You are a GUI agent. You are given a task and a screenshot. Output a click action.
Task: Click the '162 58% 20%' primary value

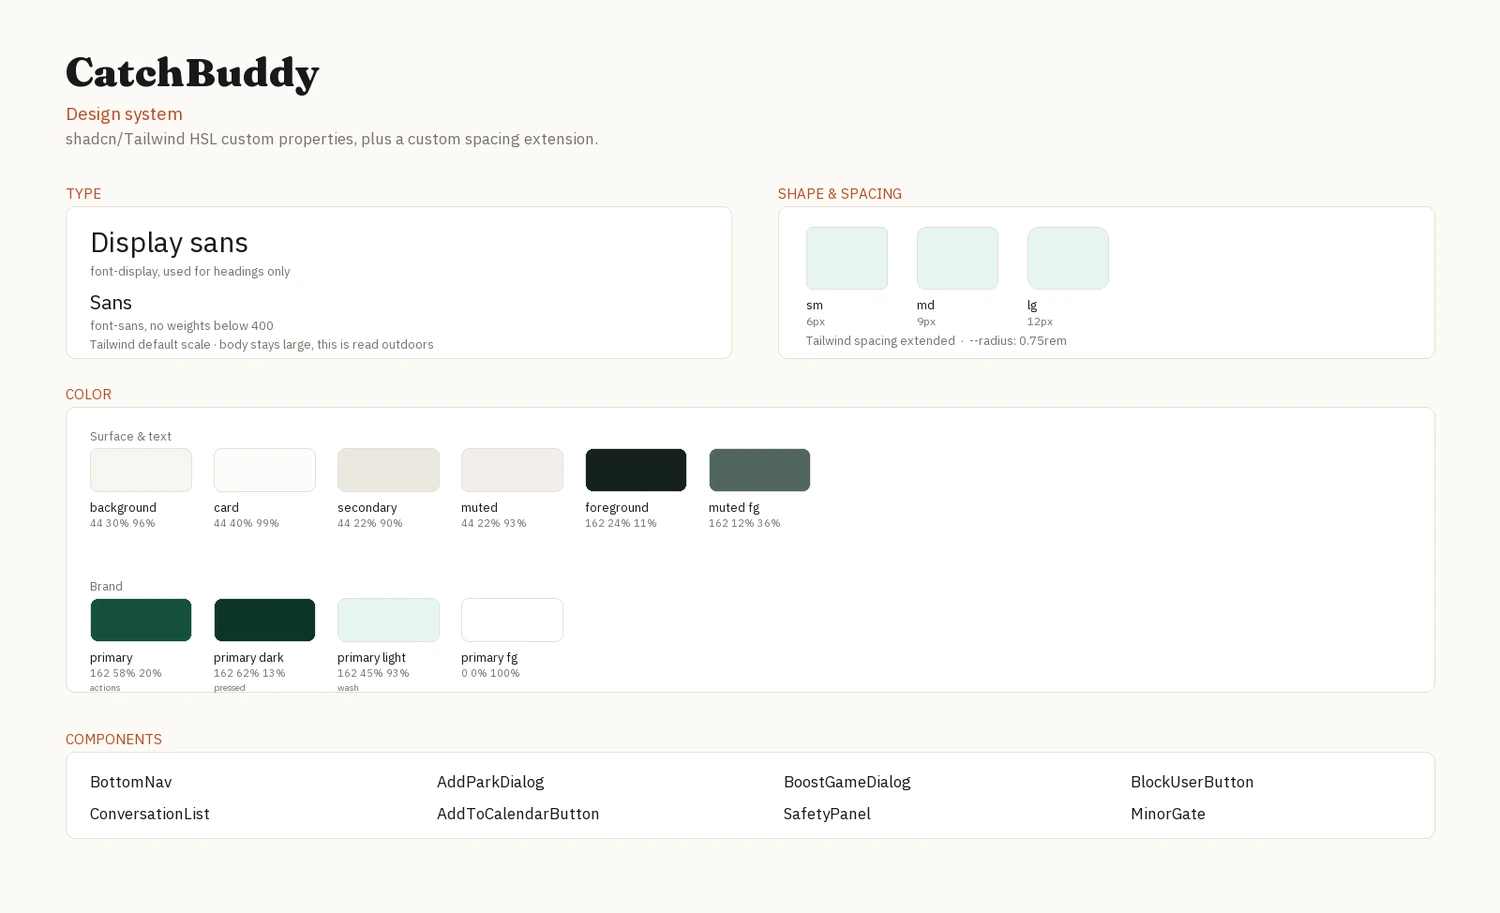point(126,673)
